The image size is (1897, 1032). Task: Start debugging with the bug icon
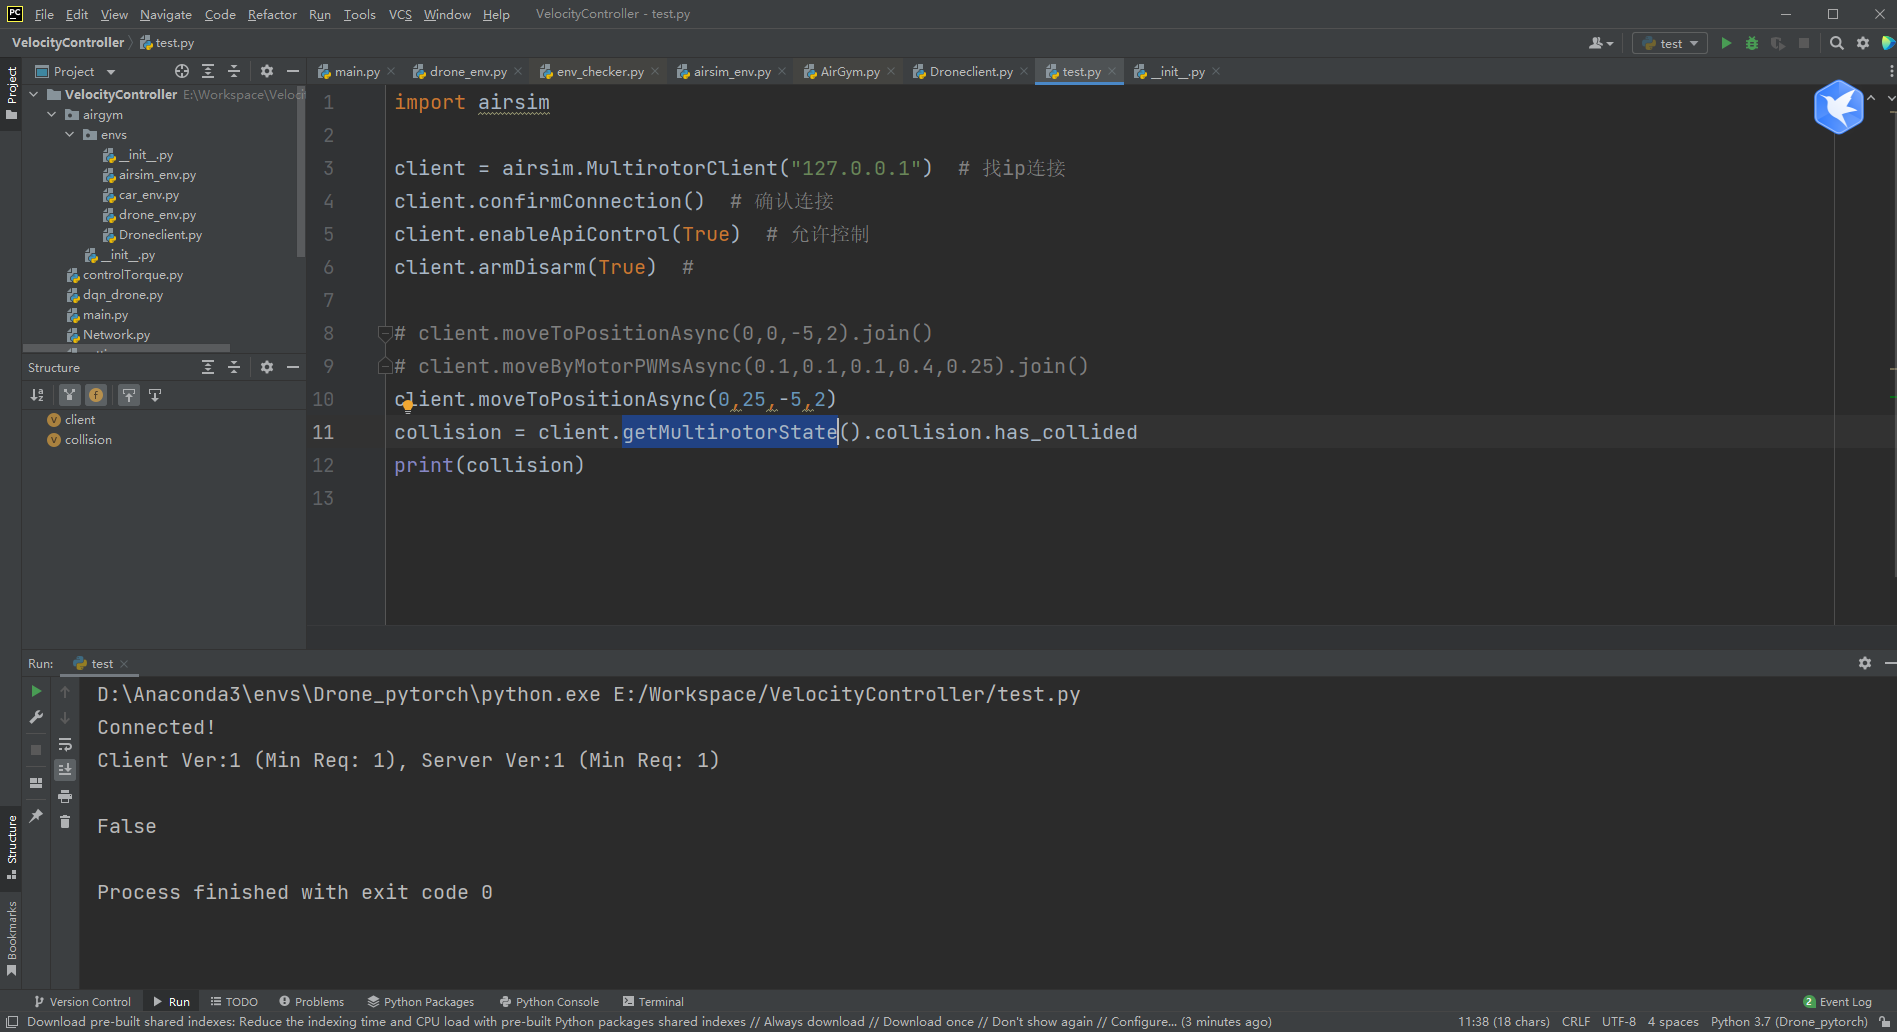(1752, 43)
